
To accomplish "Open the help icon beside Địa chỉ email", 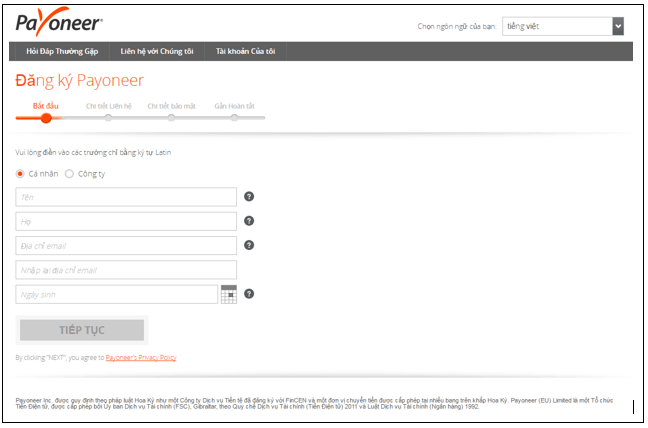I will pos(249,245).
